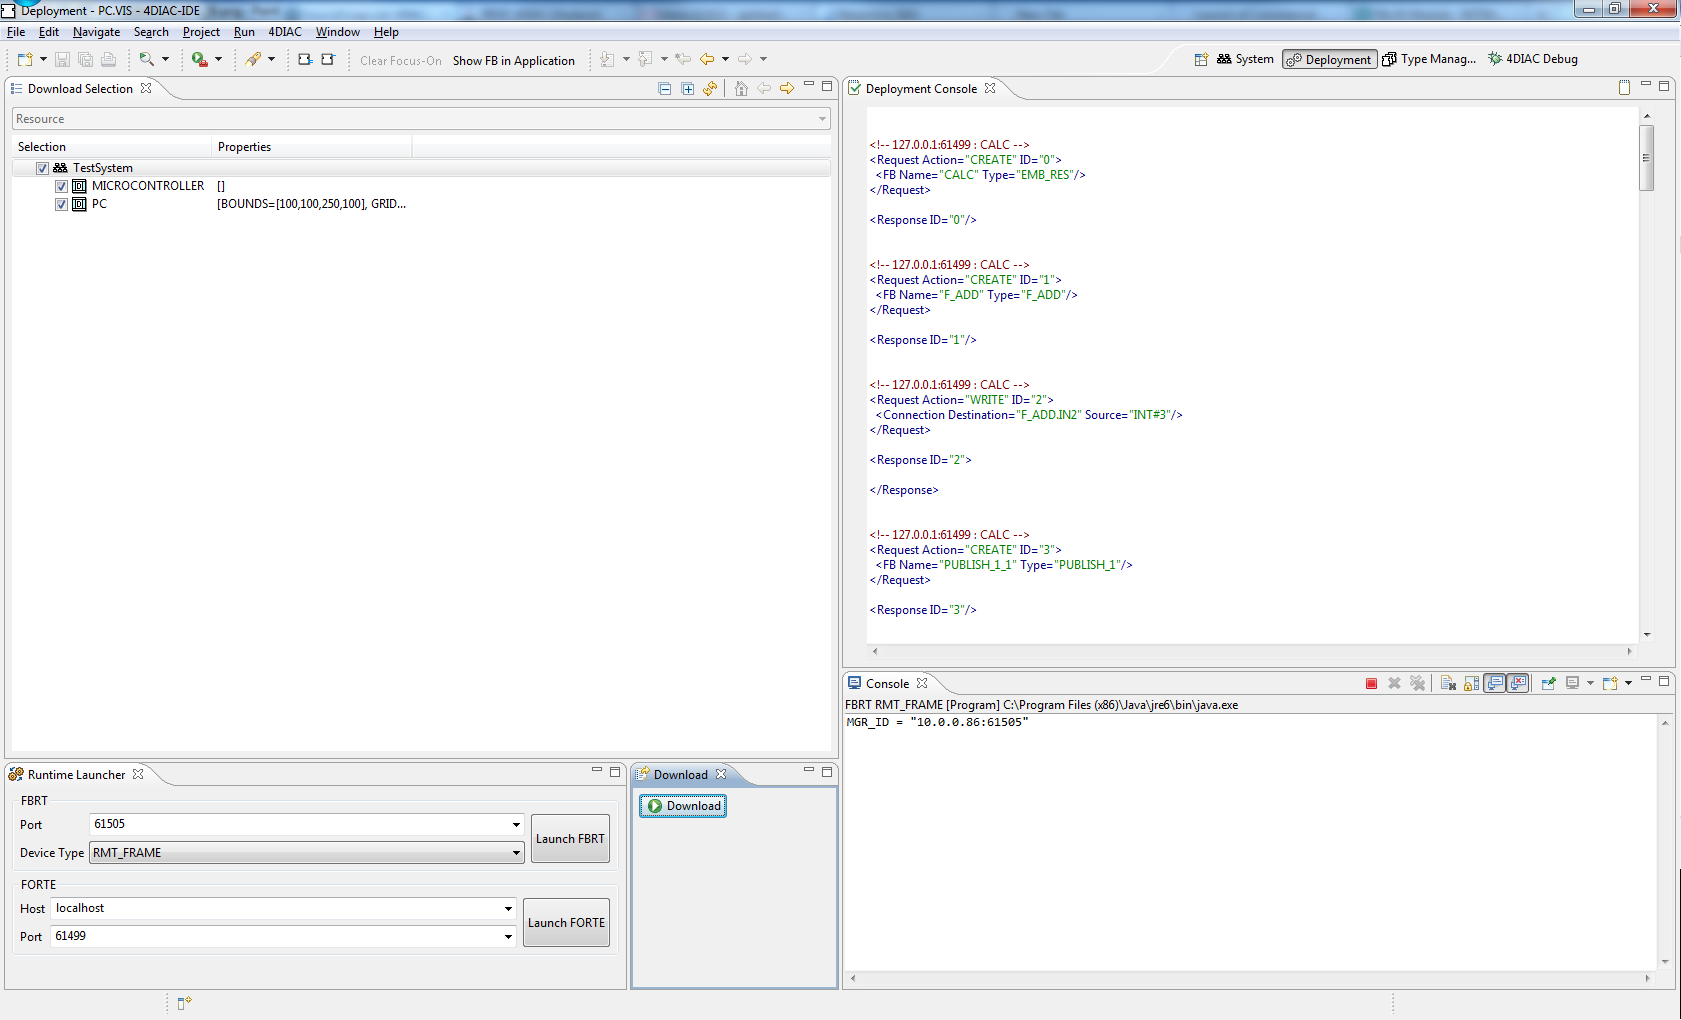
Task: Toggle the MICROCONTROLLER checkbox
Action: click(x=61, y=186)
